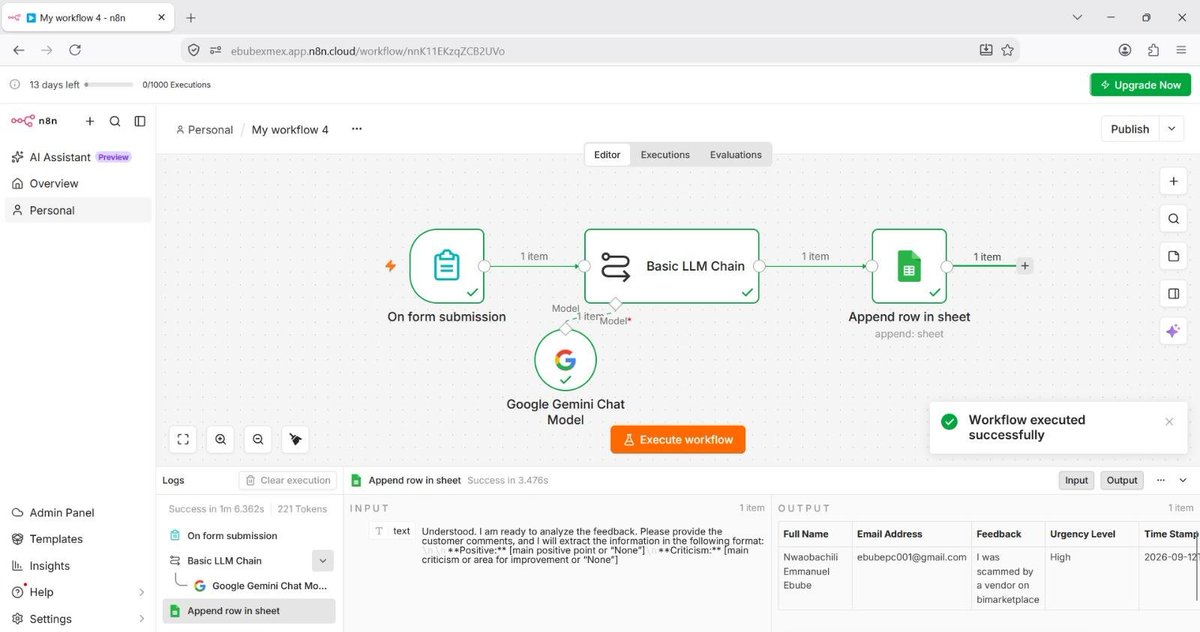Open sidebar search magnifier icon

point(115,121)
